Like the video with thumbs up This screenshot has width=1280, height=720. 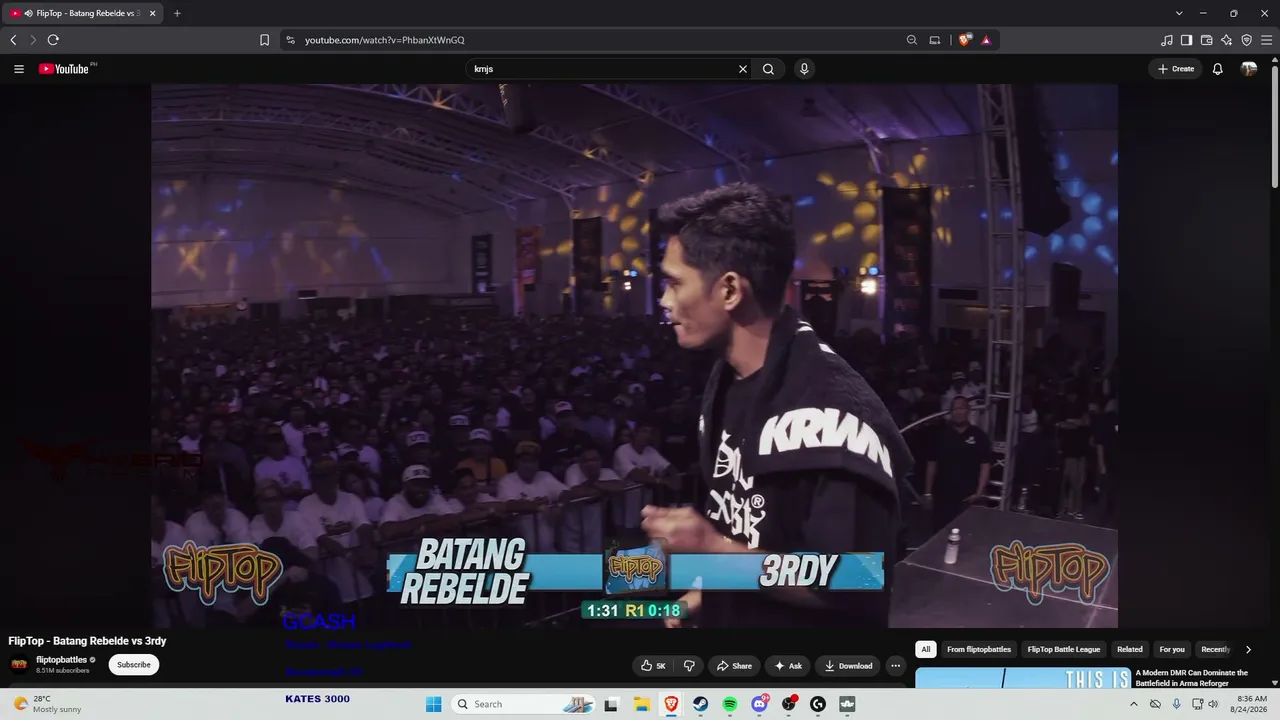[x=652, y=666]
